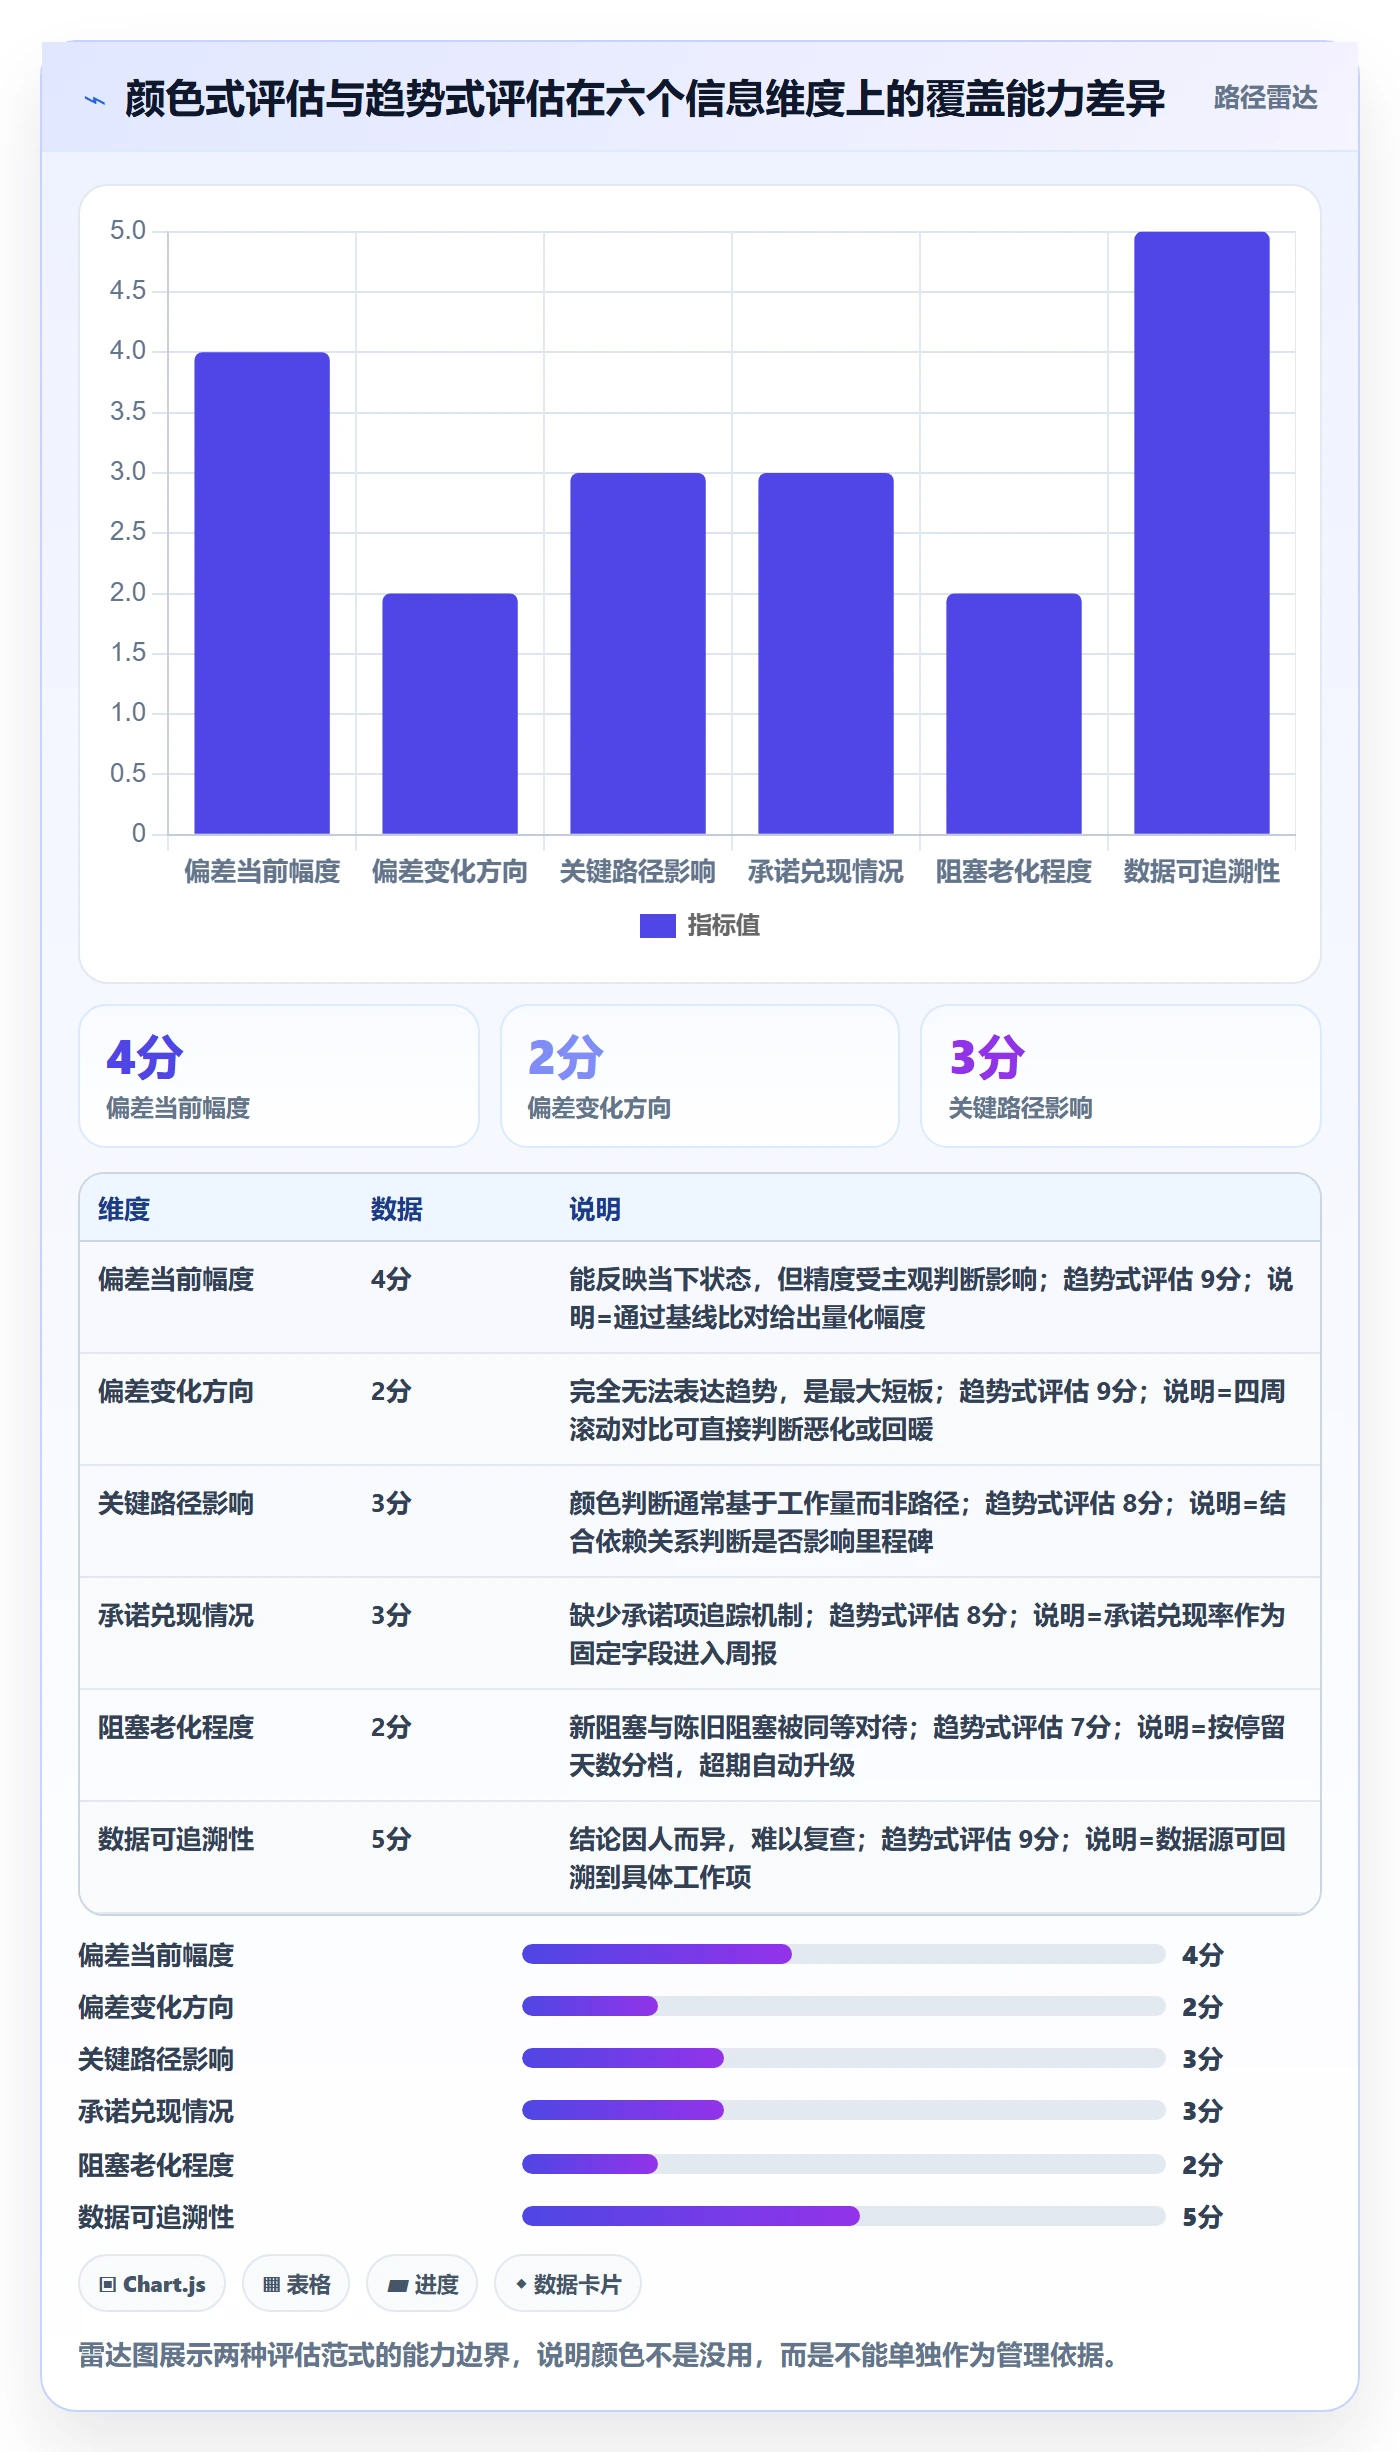Click the footer note about 雷达图
Image resolution: width=1400 pixels, height=2452 pixels.
pyautogui.click(x=598, y=2355)
